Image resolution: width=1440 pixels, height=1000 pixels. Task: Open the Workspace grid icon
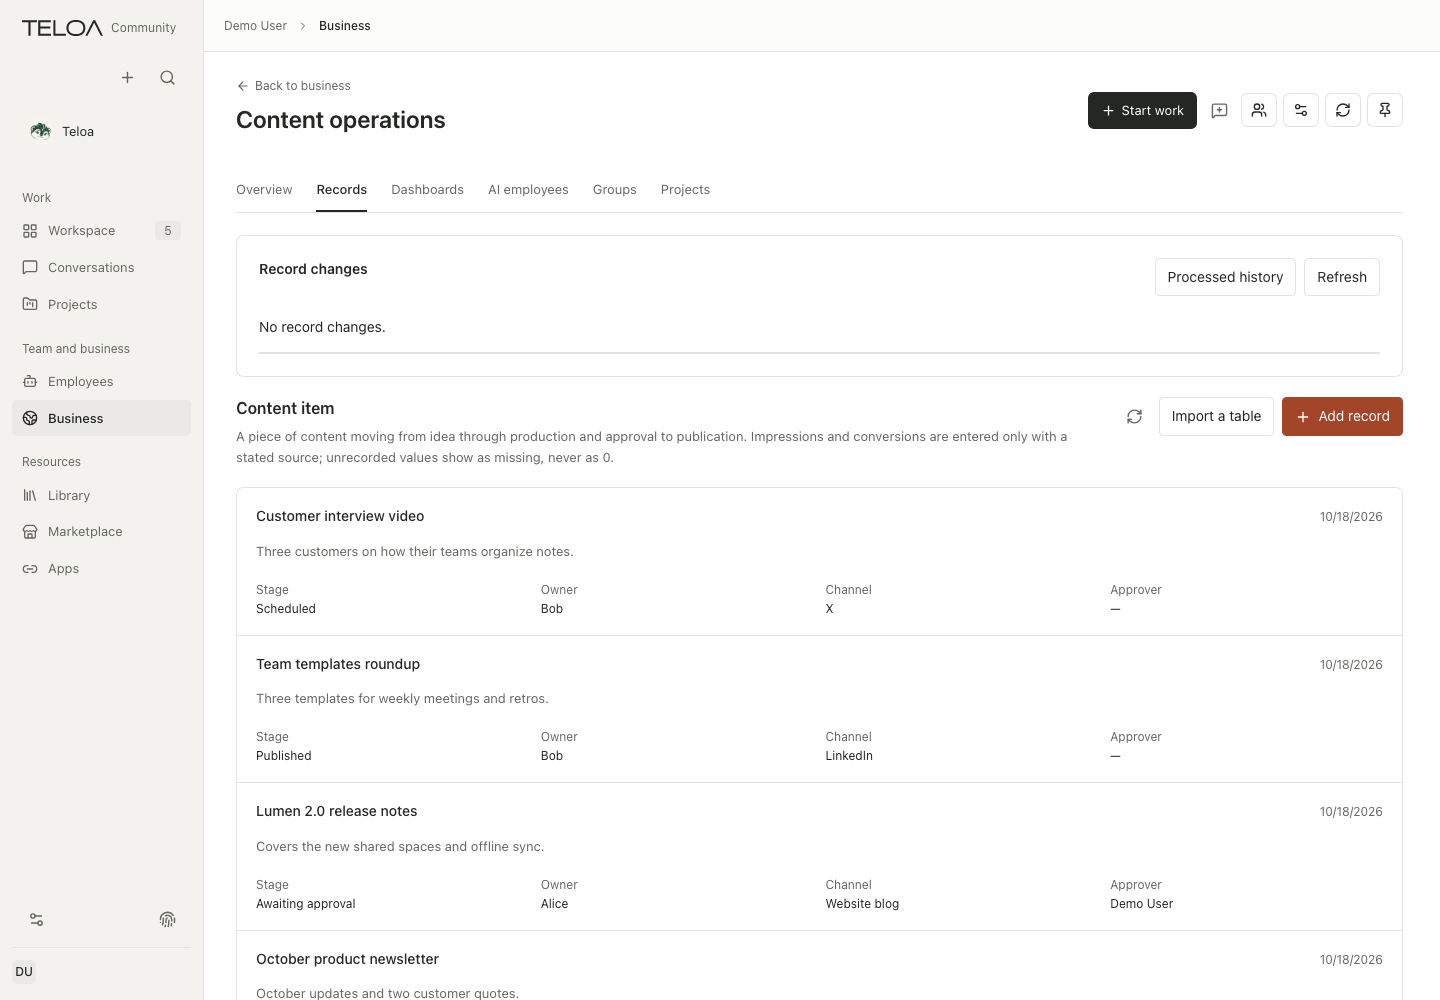tap(30, 231)
